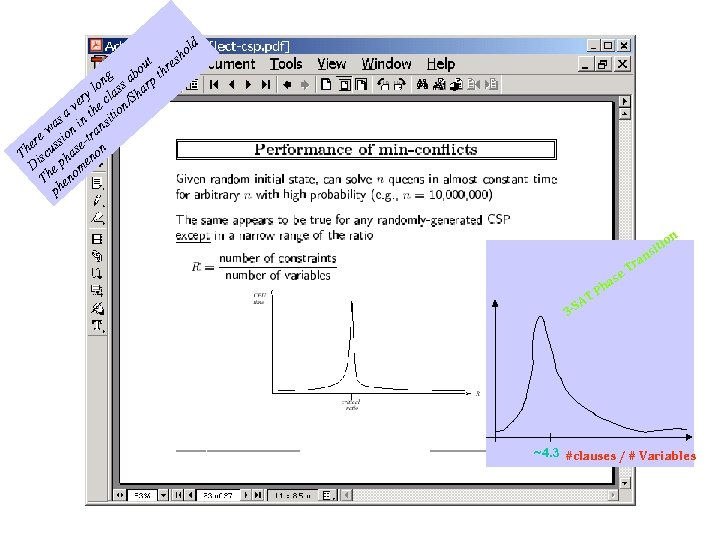This screenshot has height=540, width=720.
Task: Select the Pencil markup tool
Action: (x=97, y=201)
